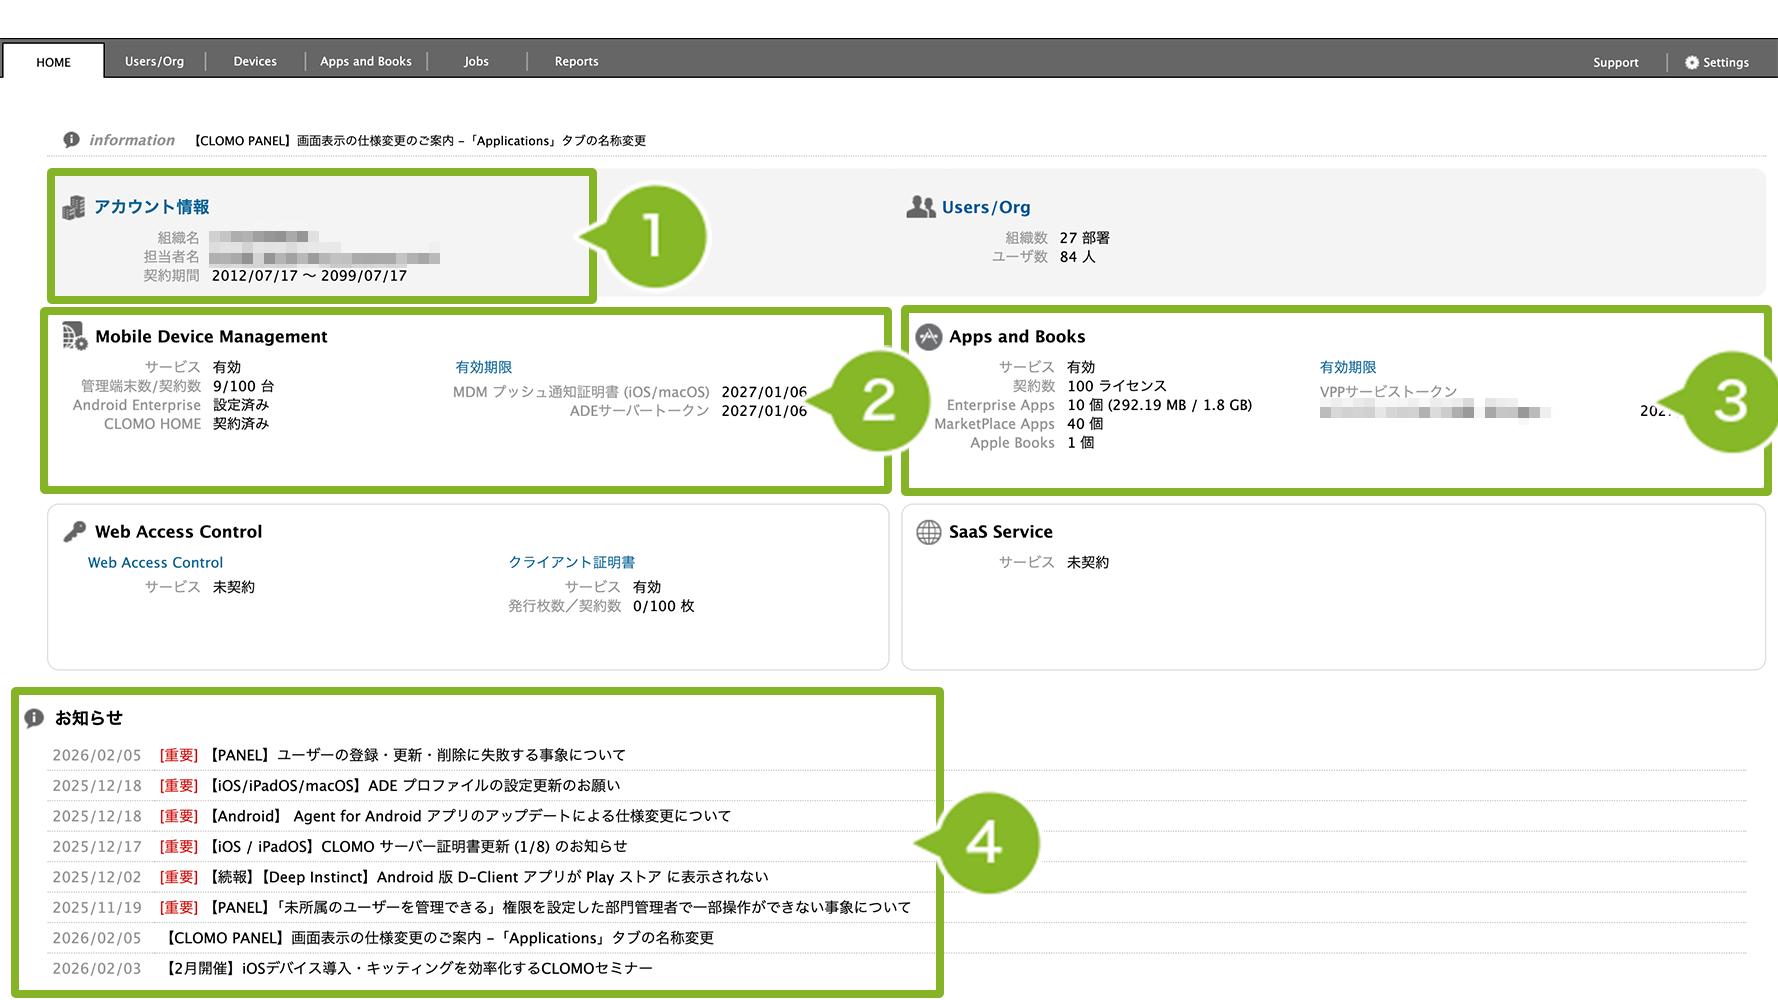Open the Devices tab

255,61
